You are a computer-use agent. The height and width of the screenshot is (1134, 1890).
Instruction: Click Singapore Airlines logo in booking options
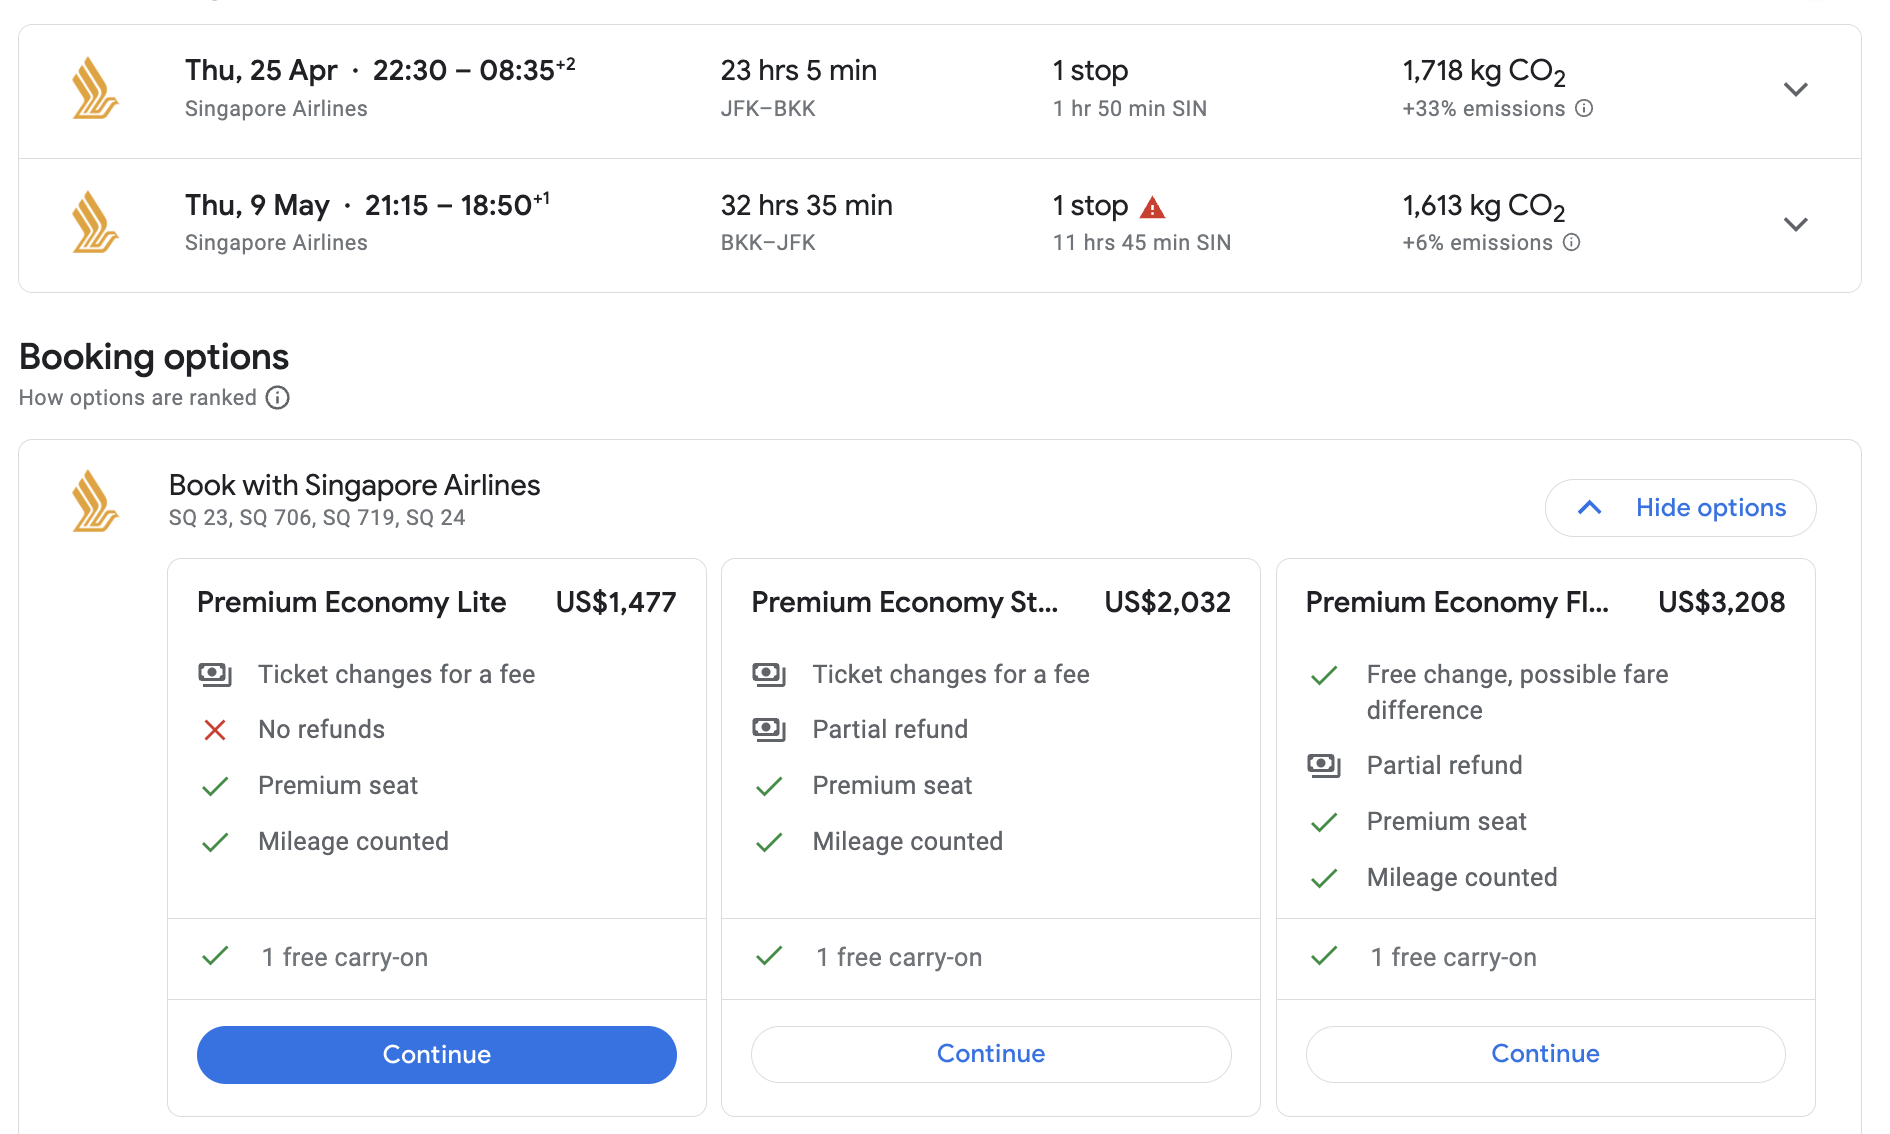pos(95,501)
